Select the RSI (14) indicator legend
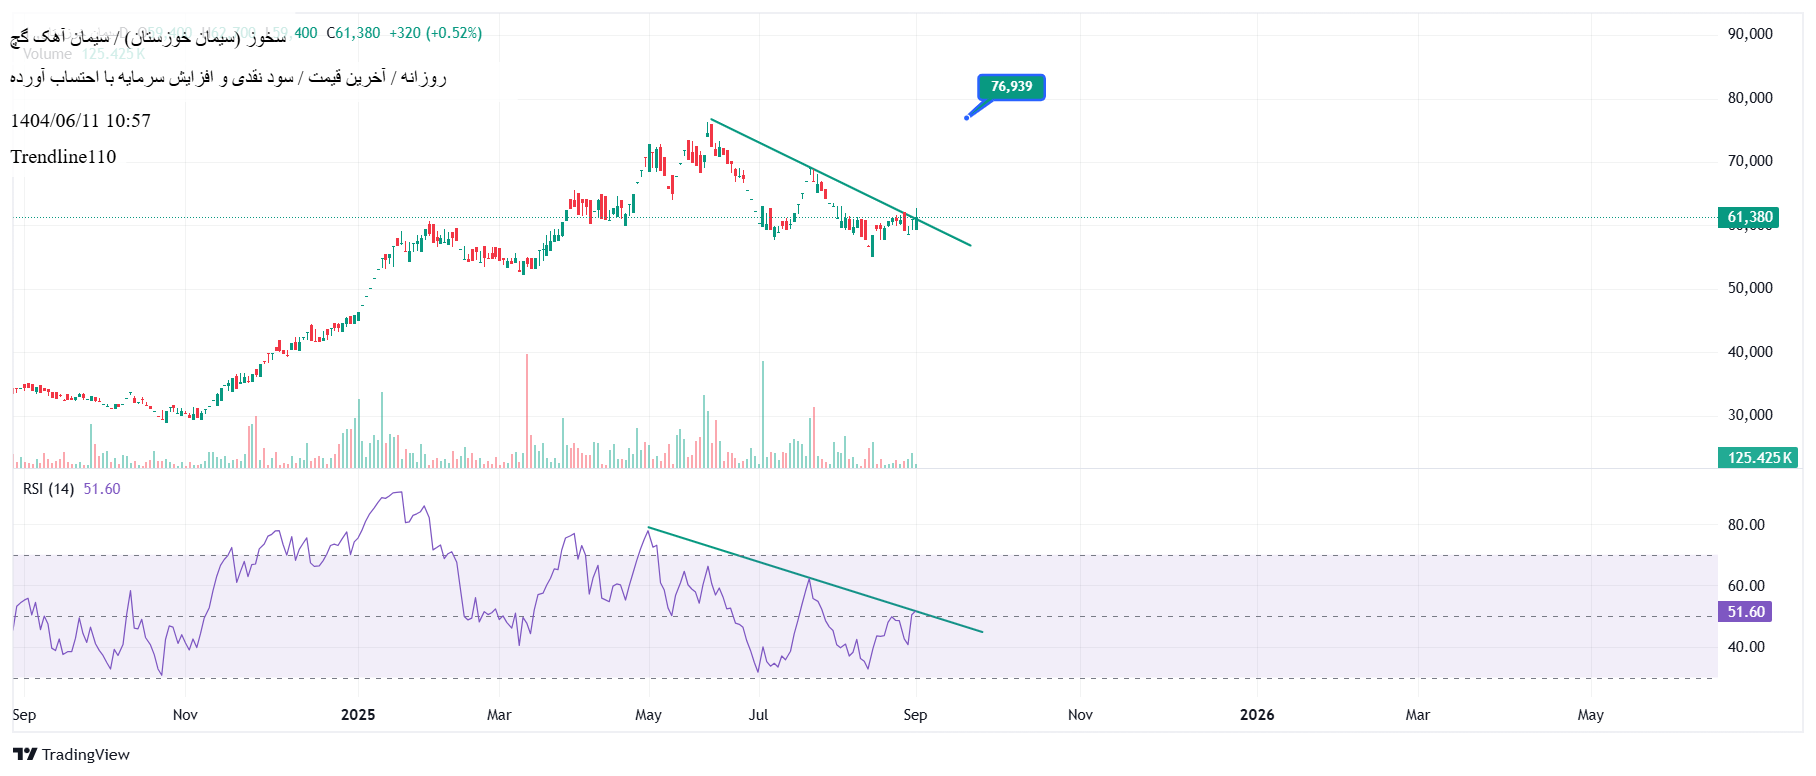 click(x=71, y=489)
